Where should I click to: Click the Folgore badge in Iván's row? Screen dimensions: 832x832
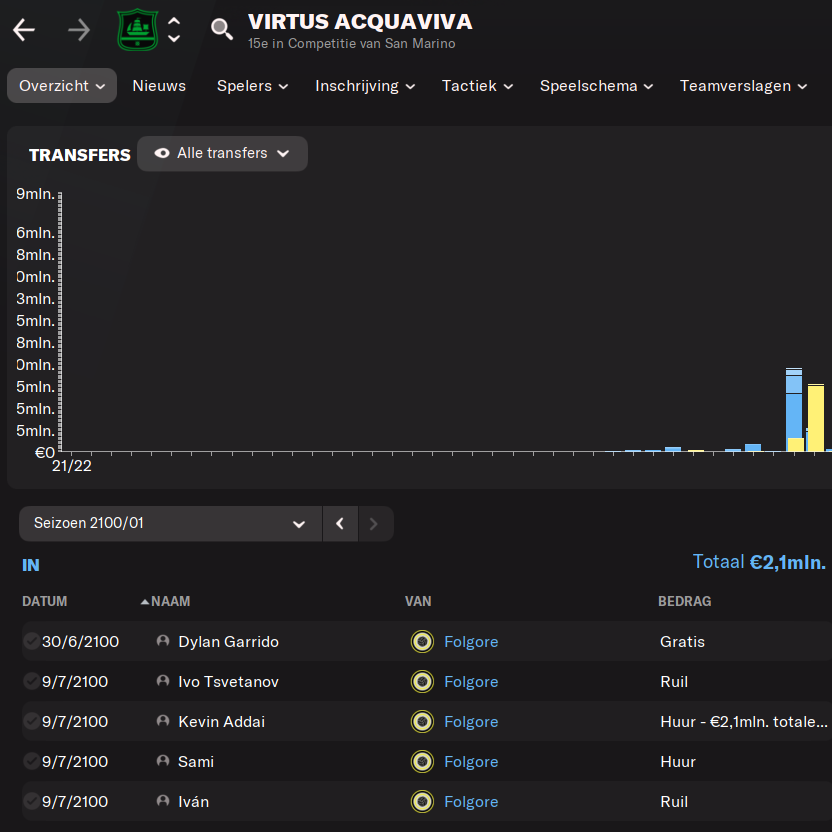[422, 801]
